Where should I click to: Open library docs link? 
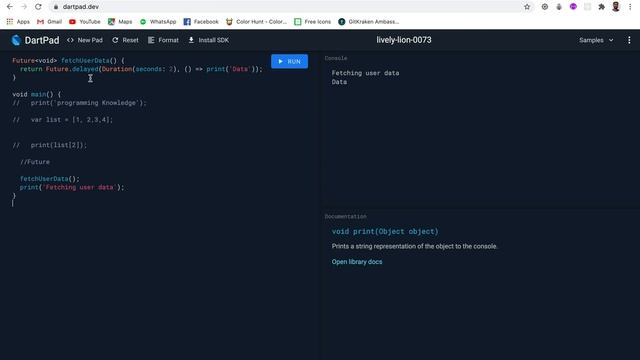coord(357,262)
